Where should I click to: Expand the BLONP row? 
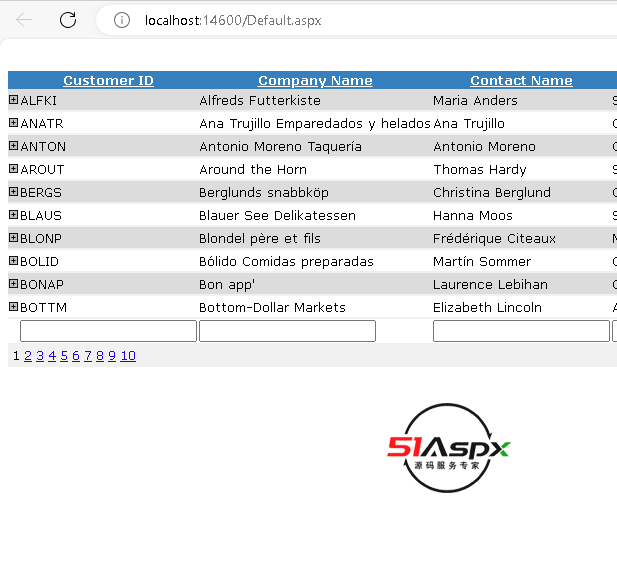click(x=13, y=238)
